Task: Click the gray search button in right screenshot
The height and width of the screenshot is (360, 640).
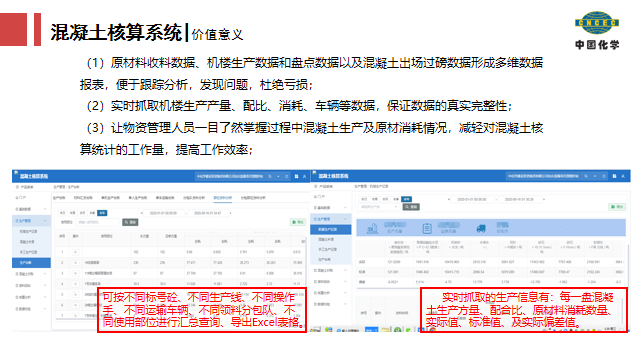Action: pyautogui.click(x=411, y=207)
